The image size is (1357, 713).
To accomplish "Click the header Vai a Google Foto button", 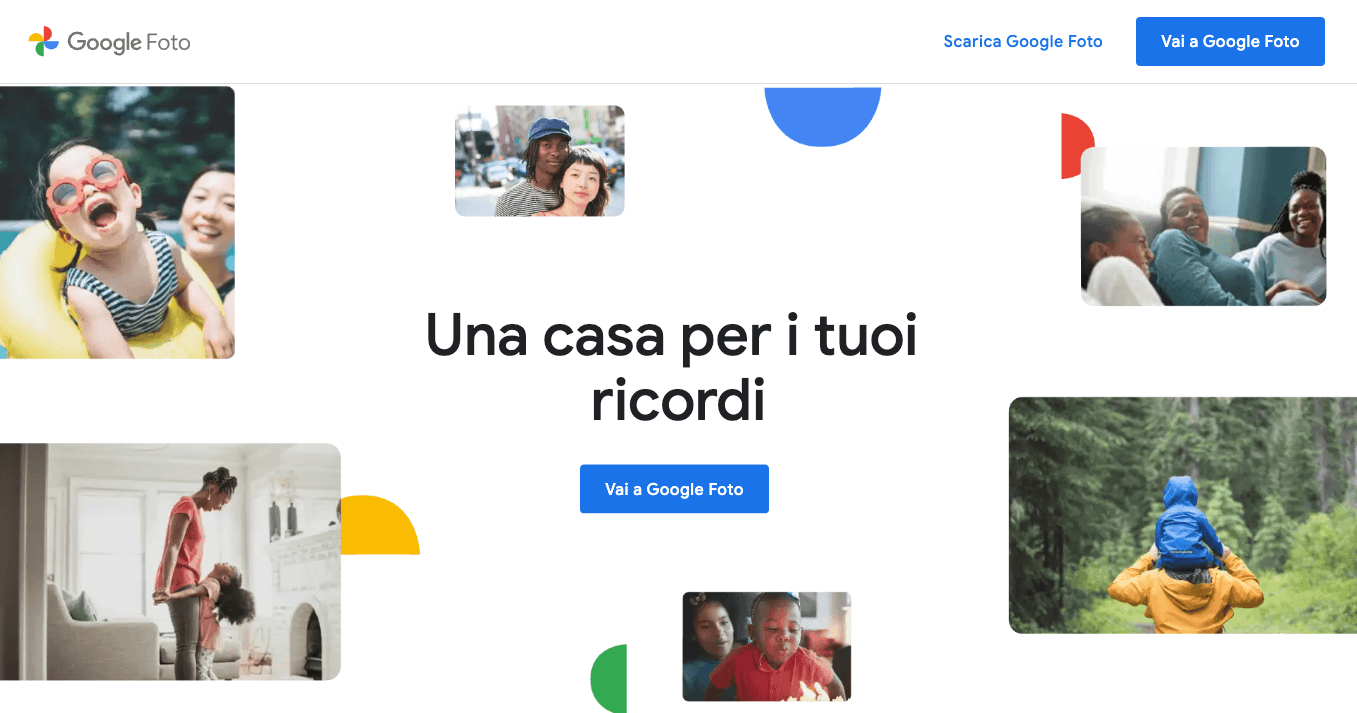I will coord(1230,41).
